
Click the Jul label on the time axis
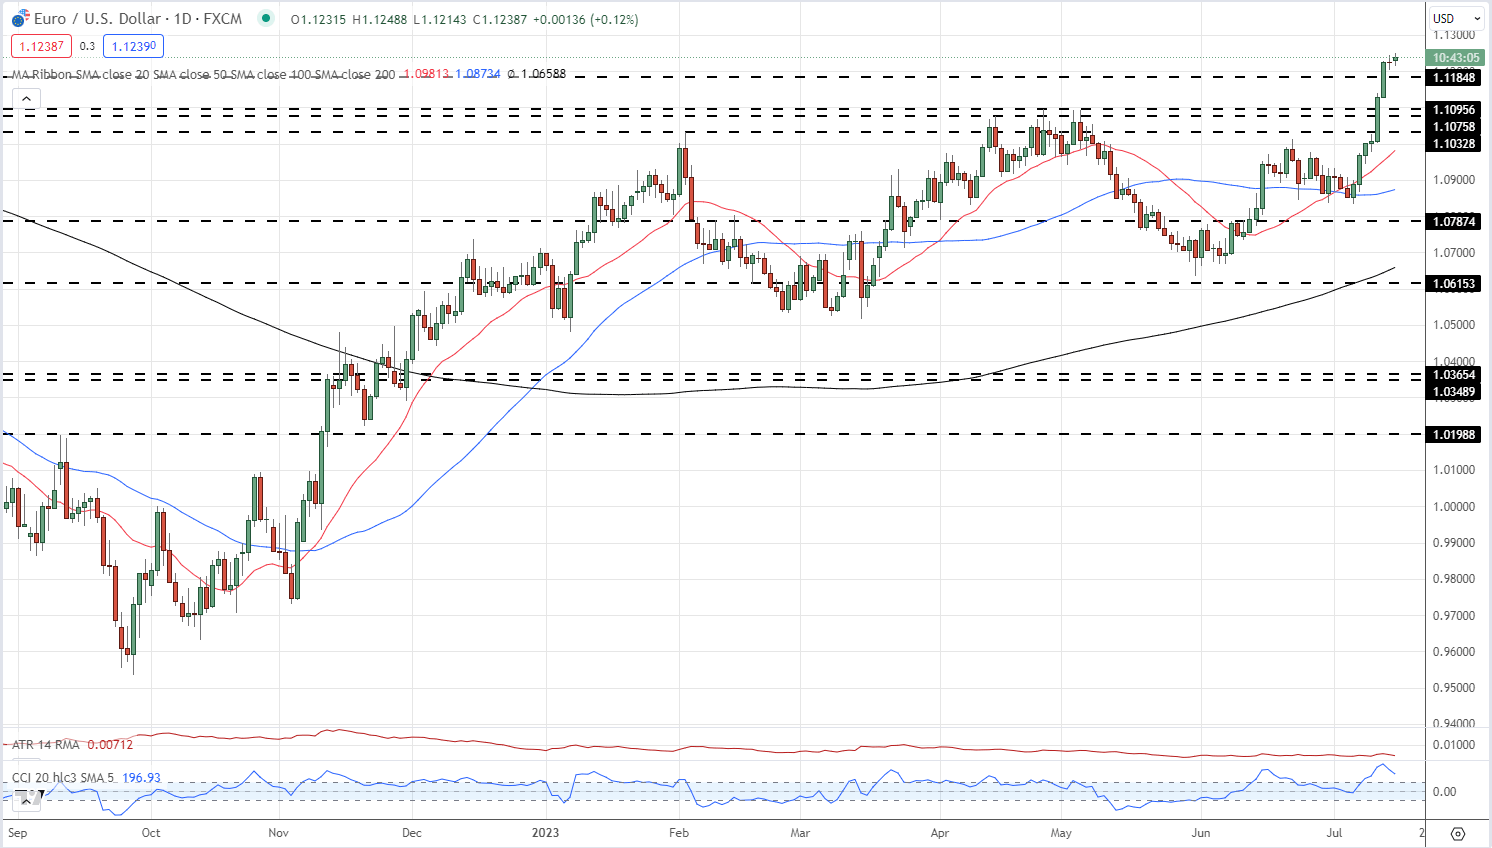coord(1334,832)
